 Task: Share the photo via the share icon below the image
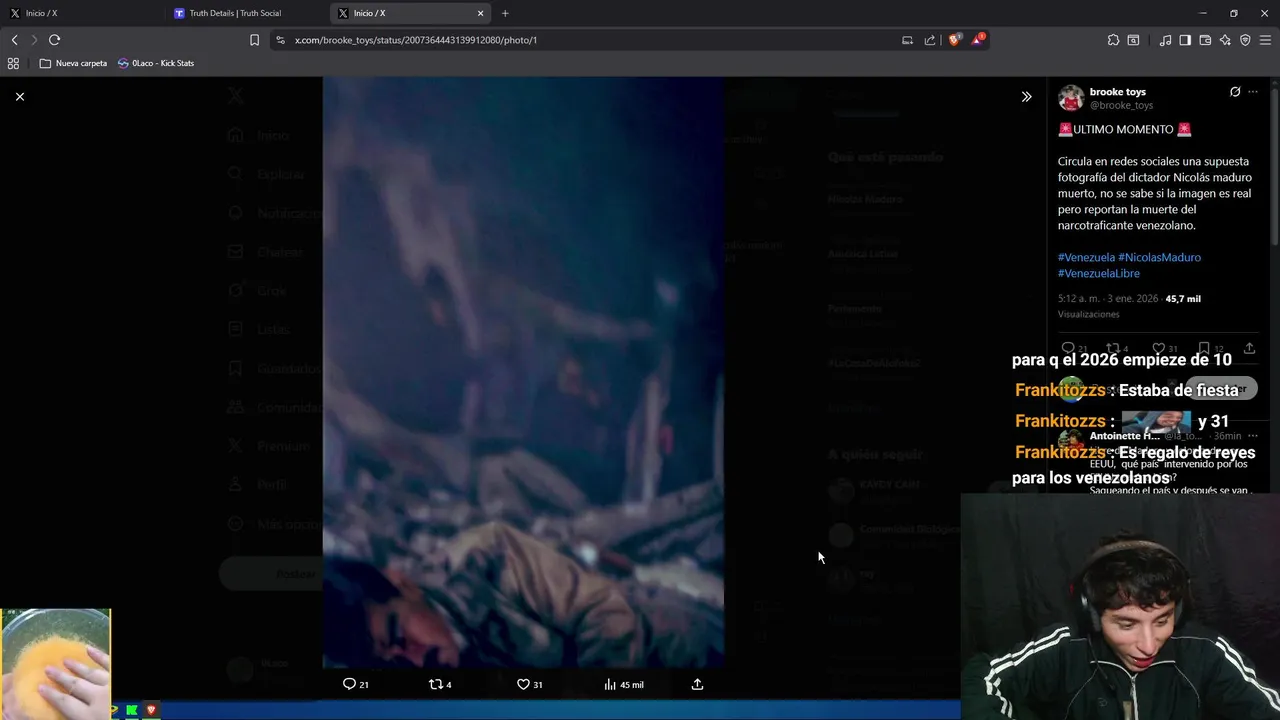click(697, 684)
